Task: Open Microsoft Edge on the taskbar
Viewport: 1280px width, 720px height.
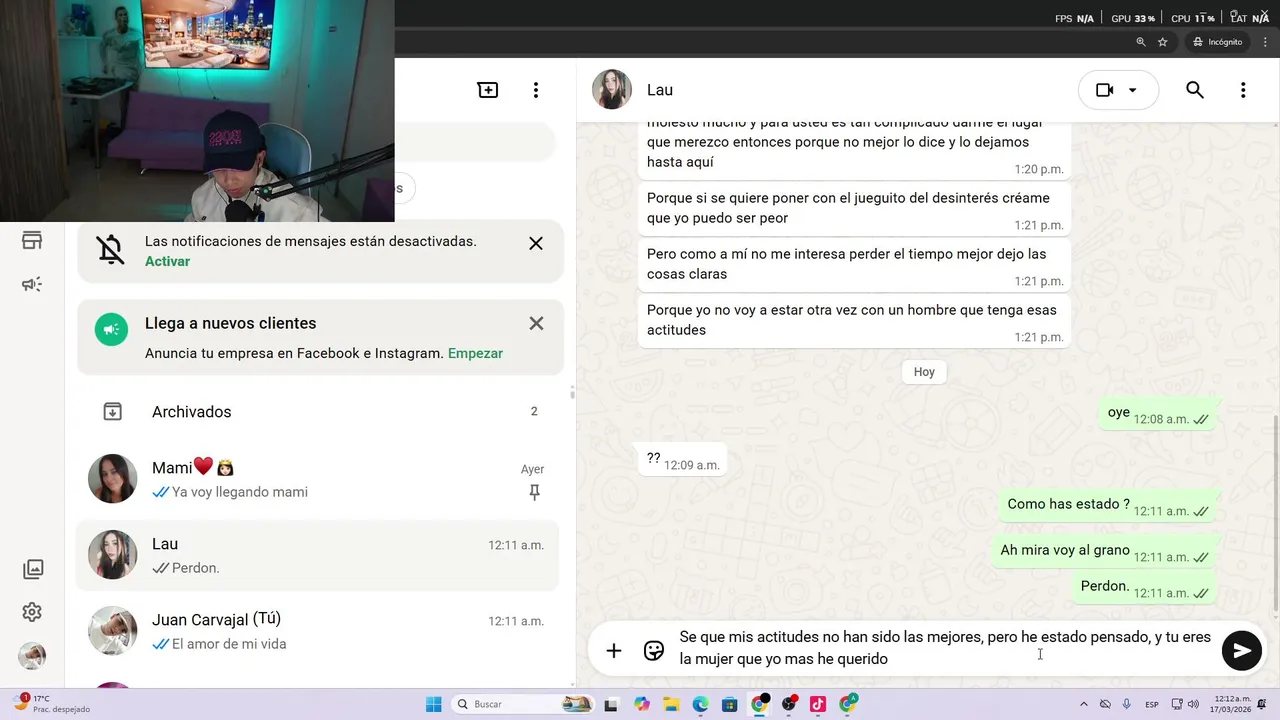Action: pyautogui.click(x=701, y=704)
